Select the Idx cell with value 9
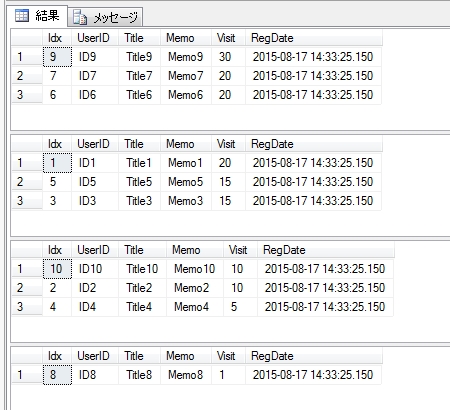The image size is (450, 410). click(x=57, y=57)
